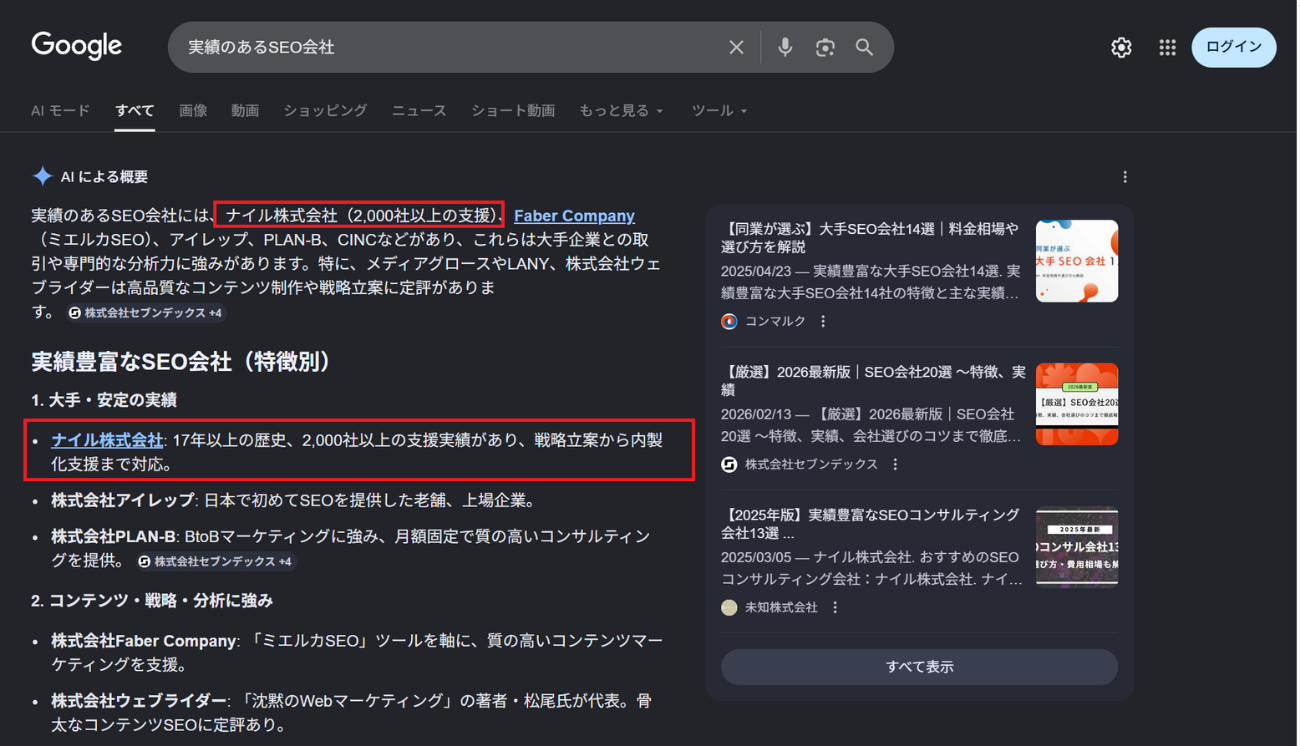The width and height of the screenshot is (1300, 746).
Task: Clear the search query with the X icon
Action: click(737, 46)
